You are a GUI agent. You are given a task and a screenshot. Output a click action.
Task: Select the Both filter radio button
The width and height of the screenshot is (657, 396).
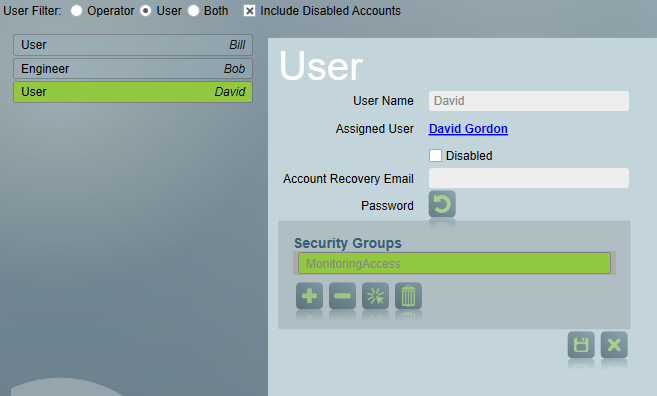coord(193,10)
